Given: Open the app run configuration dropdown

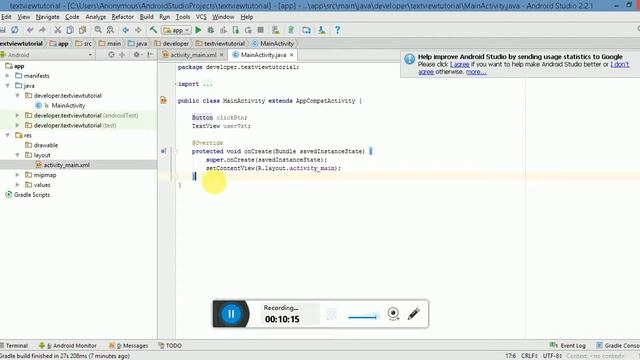Looking at the screenshot, I should pyautogui.click(x=176, y=30).
